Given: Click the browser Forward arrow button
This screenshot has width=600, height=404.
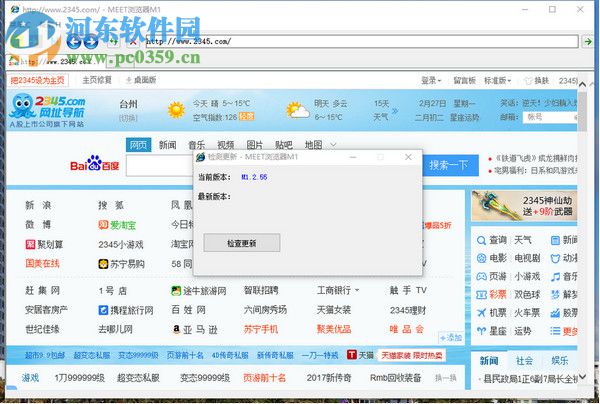Looking at the screenshot, I should (91, 41).
